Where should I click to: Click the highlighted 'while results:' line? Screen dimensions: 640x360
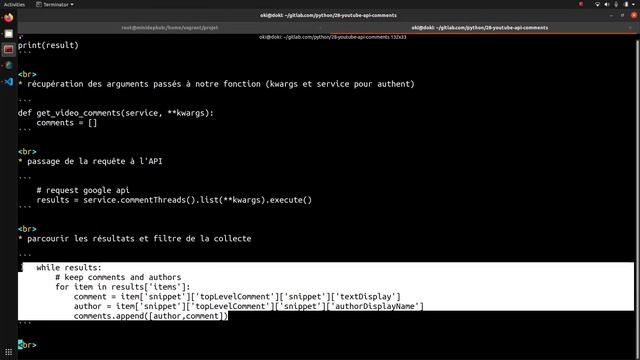69,268
